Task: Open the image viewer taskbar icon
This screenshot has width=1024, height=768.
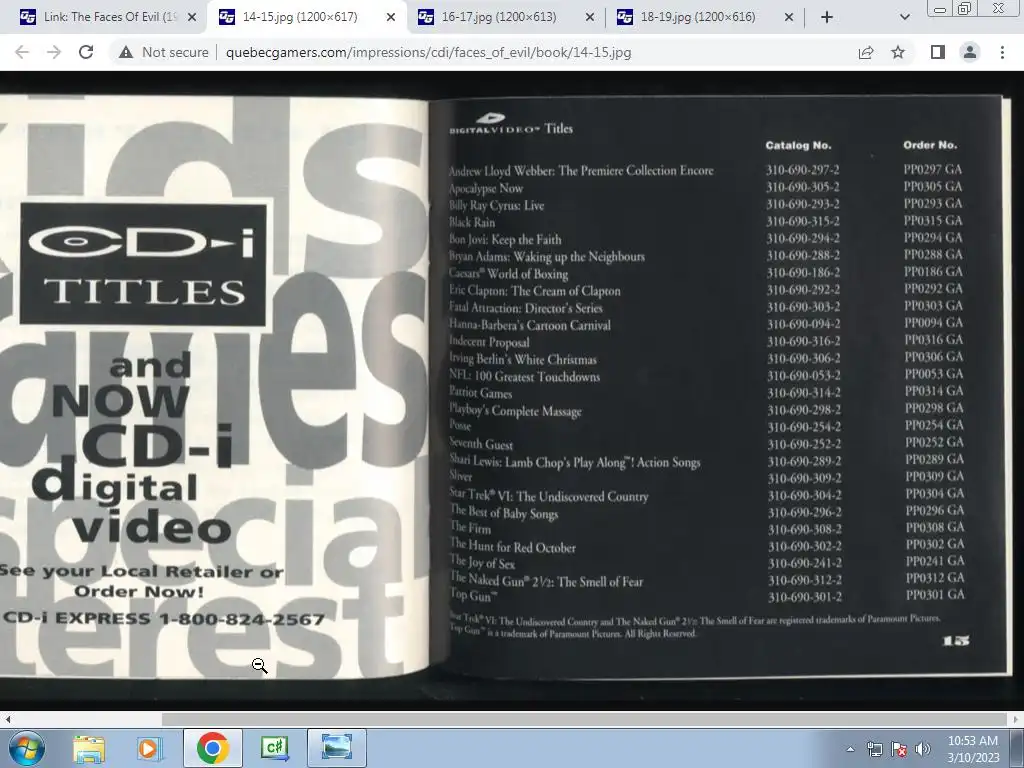Action: (x=336, y=748)
